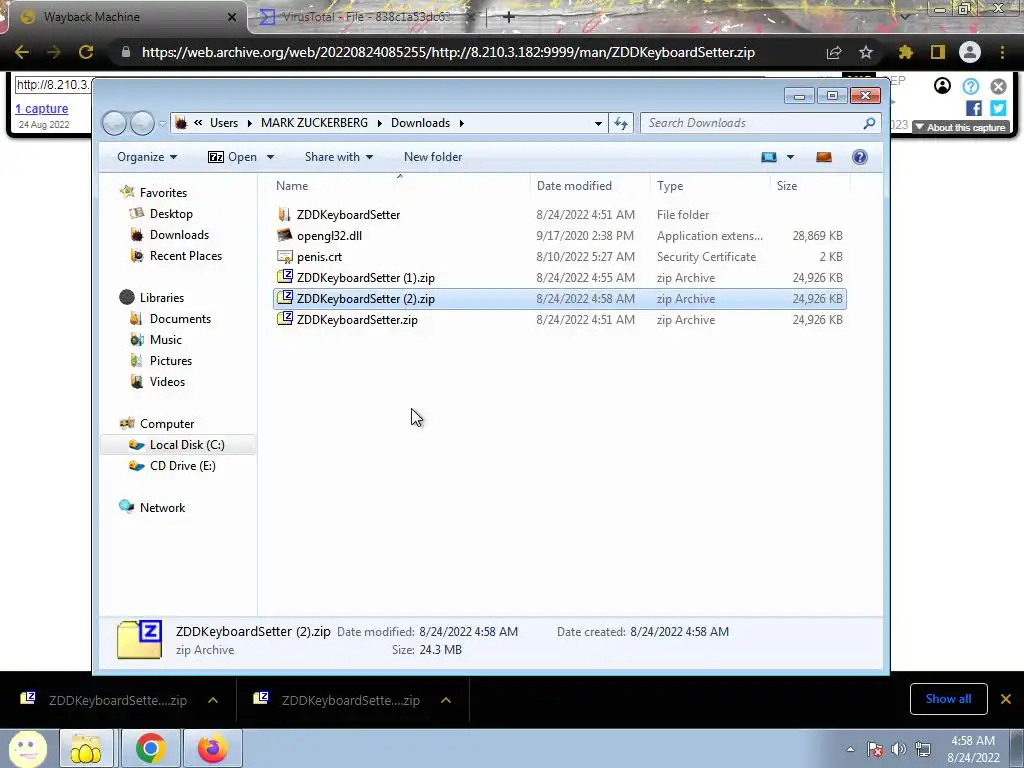Open Wayback user account icon
The height and width of the screenshot is (768, 1024).
[x=942, y=86]
